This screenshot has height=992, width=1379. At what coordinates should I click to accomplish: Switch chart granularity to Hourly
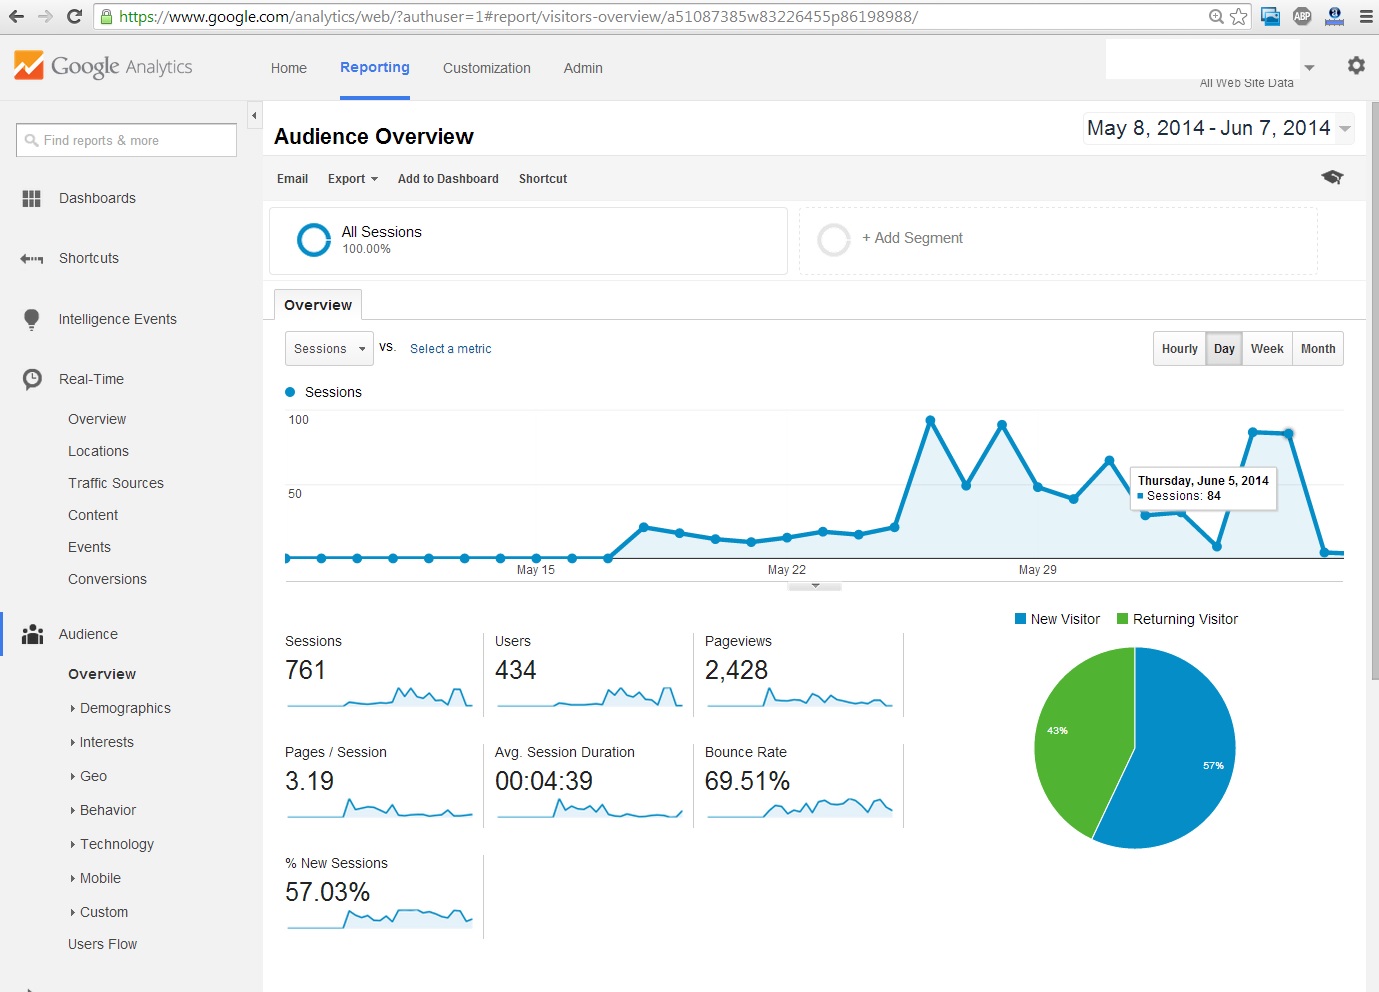coord(1179,349)
